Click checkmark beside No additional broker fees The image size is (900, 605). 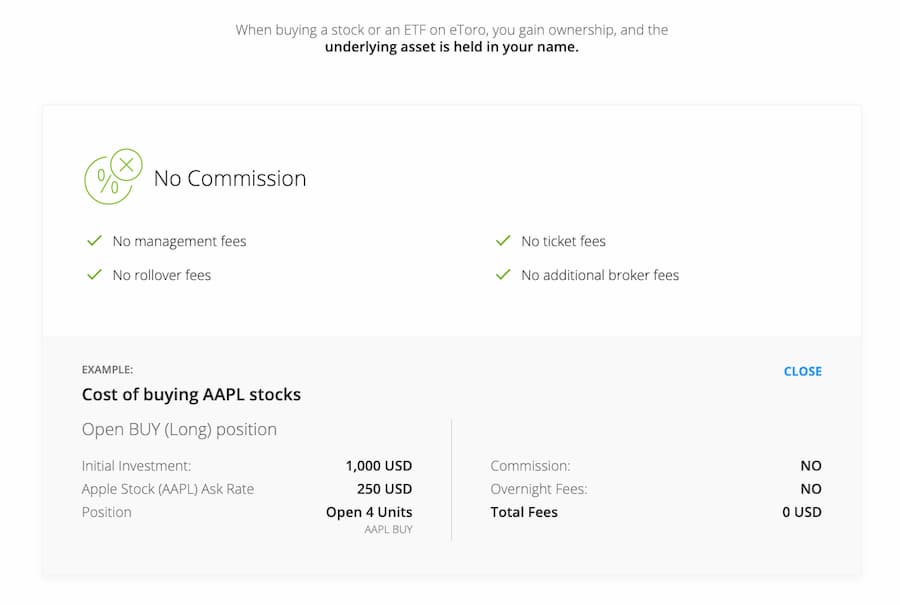pos(503,274)
